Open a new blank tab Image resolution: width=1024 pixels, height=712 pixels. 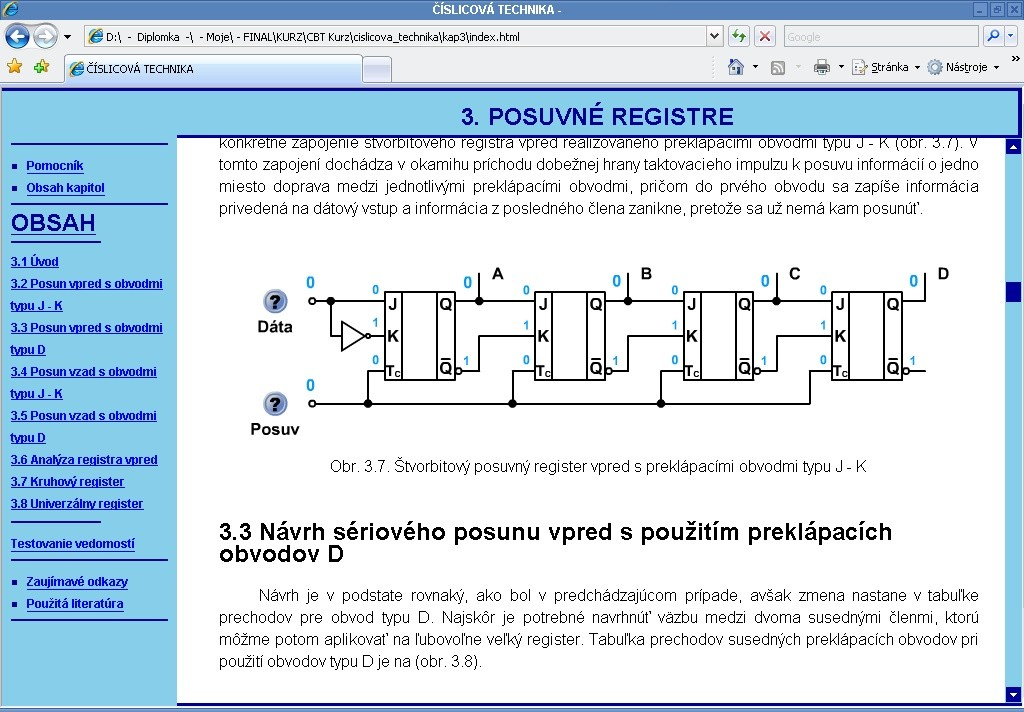tap(377, 69)
